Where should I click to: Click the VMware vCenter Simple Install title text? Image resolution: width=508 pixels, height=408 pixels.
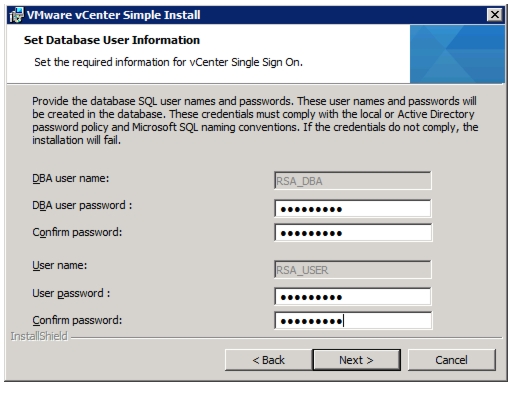point(114,15)
